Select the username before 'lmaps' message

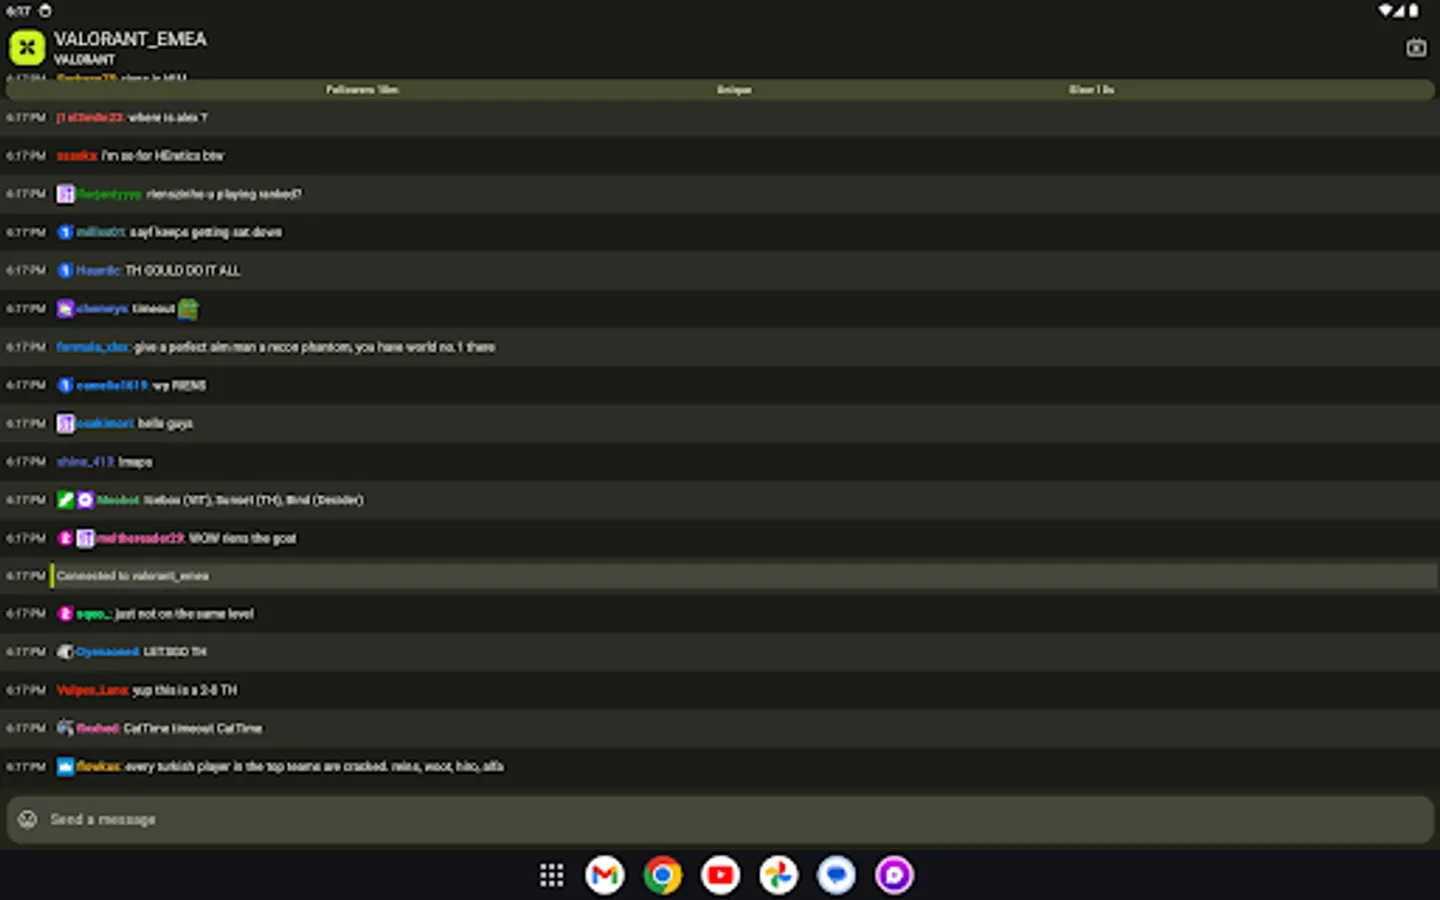coord(86,462)
